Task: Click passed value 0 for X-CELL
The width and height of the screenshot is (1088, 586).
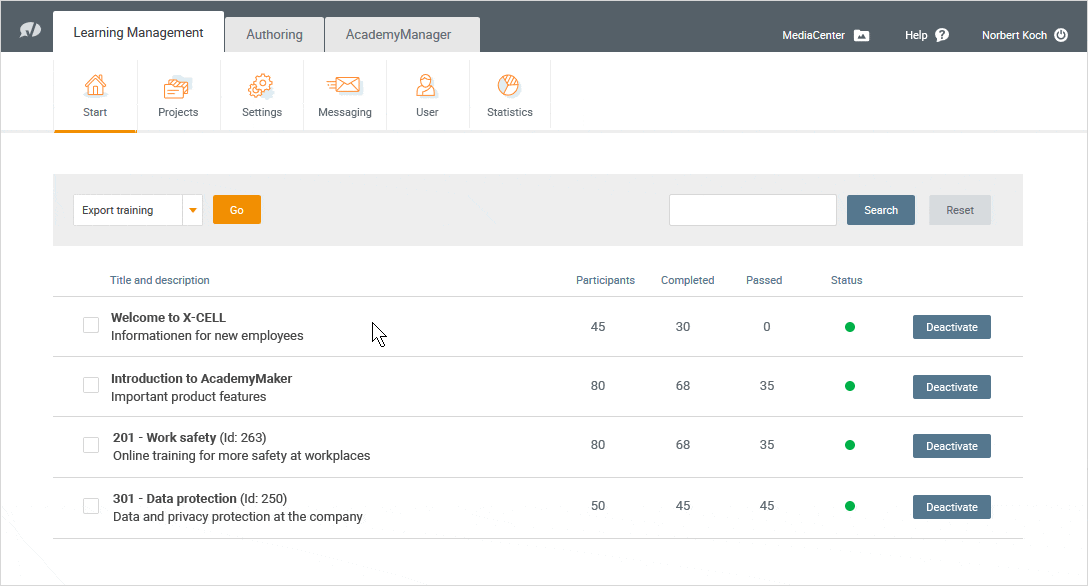Action: 767,327
